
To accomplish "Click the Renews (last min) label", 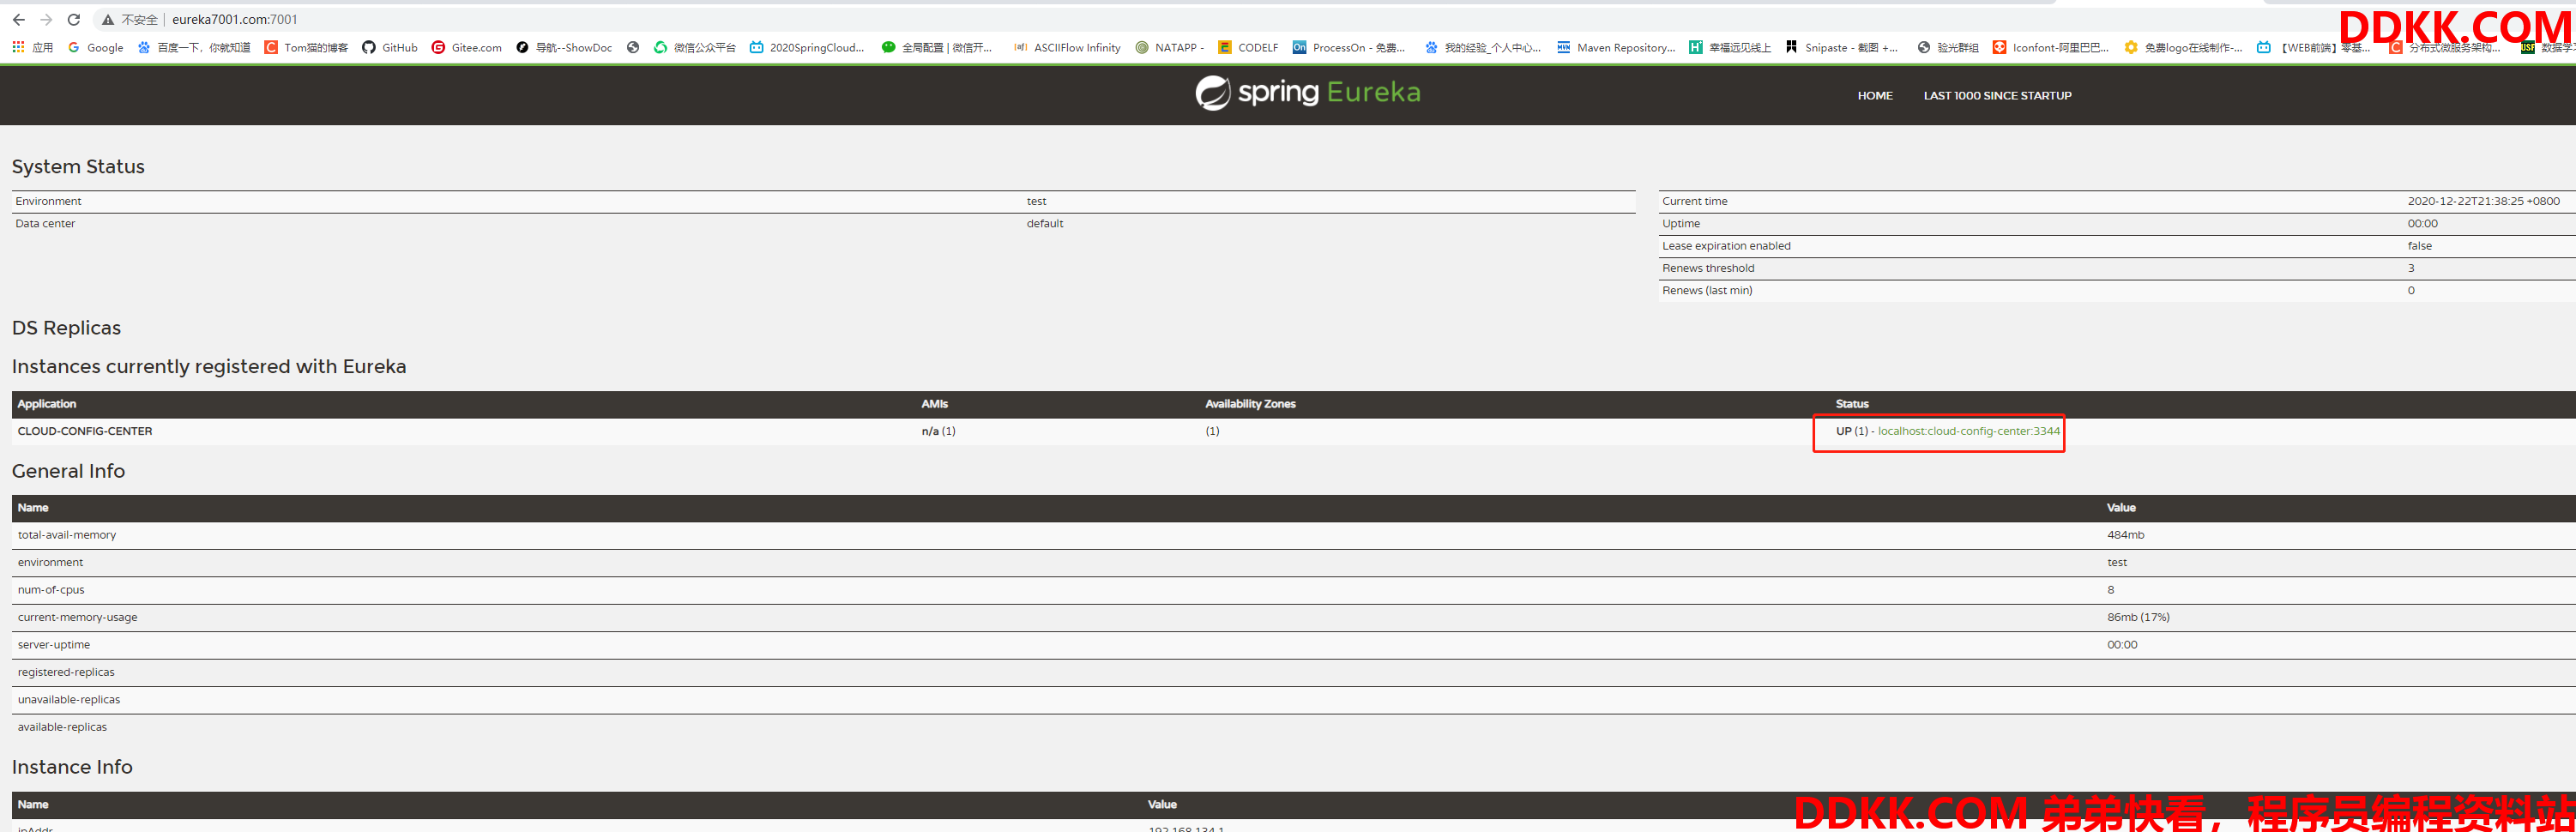I will 1706,291.
